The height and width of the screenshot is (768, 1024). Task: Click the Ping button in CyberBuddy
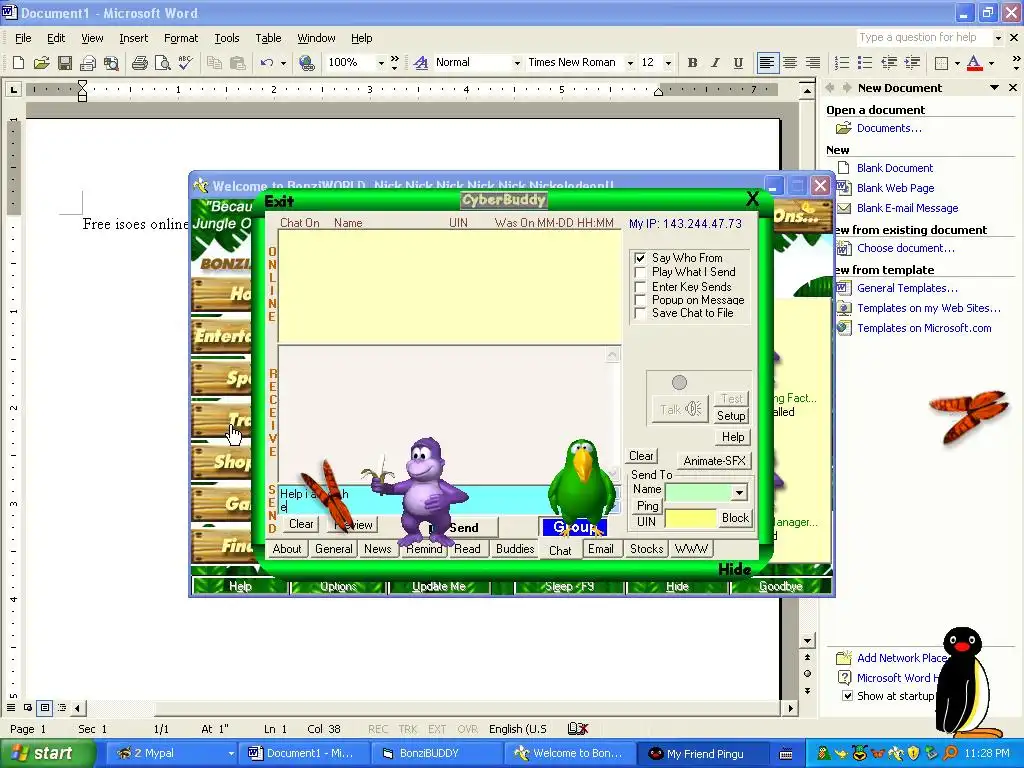click(x=647, y=505)
